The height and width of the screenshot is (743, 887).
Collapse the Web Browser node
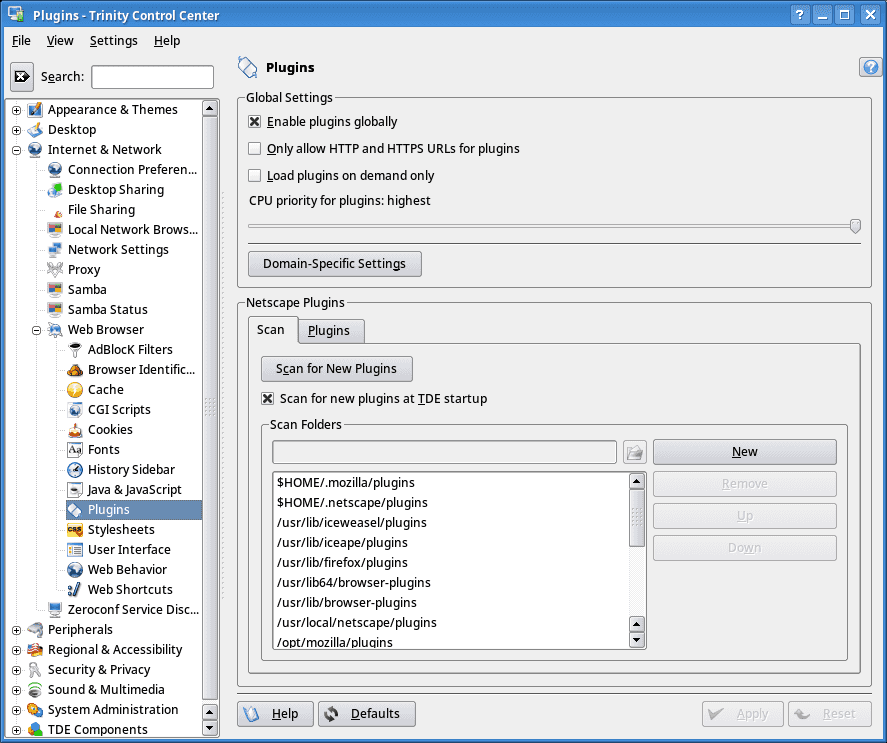(x=36, y=330)
